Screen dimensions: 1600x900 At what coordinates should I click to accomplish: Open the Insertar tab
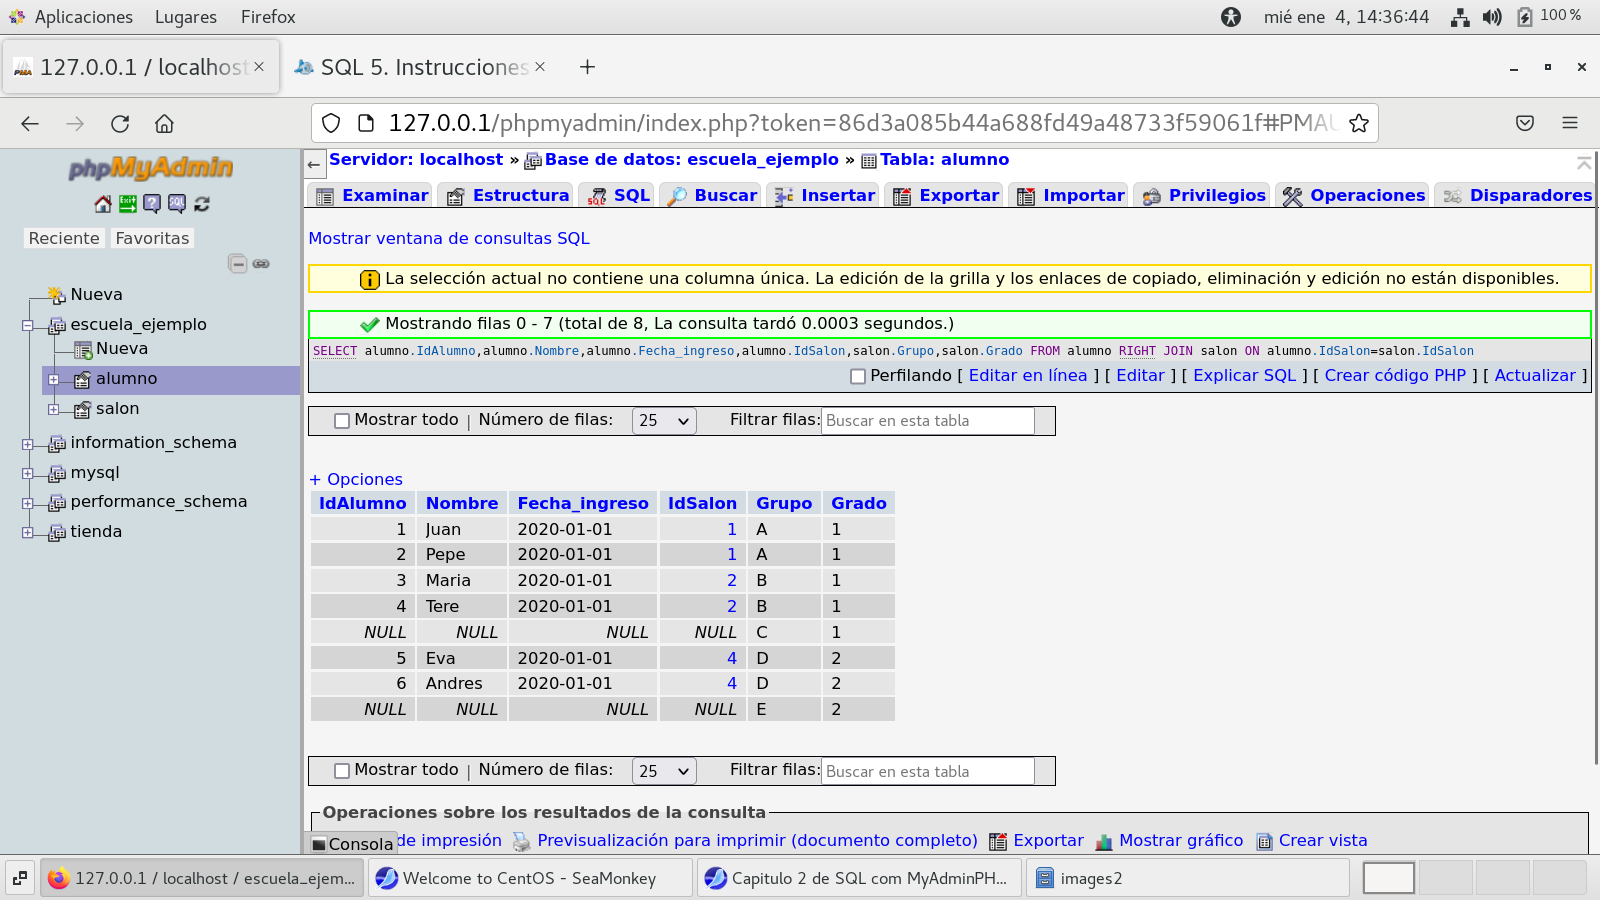pyautogui.click(x=826, y=196)
